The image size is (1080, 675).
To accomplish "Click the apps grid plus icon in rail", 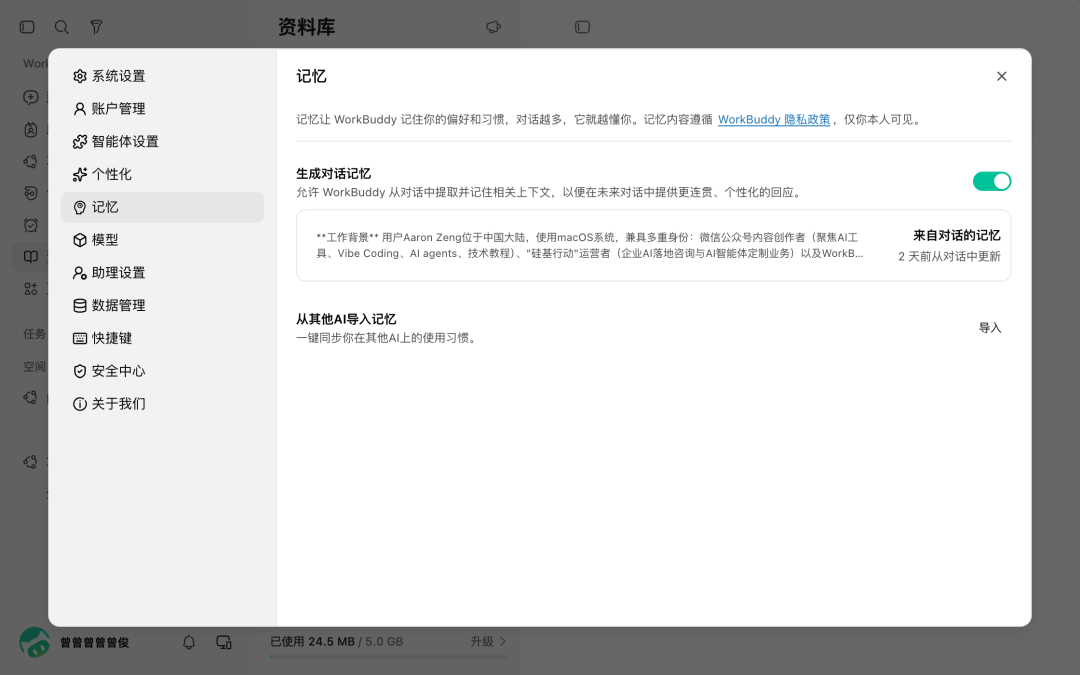I will (31, 289).
